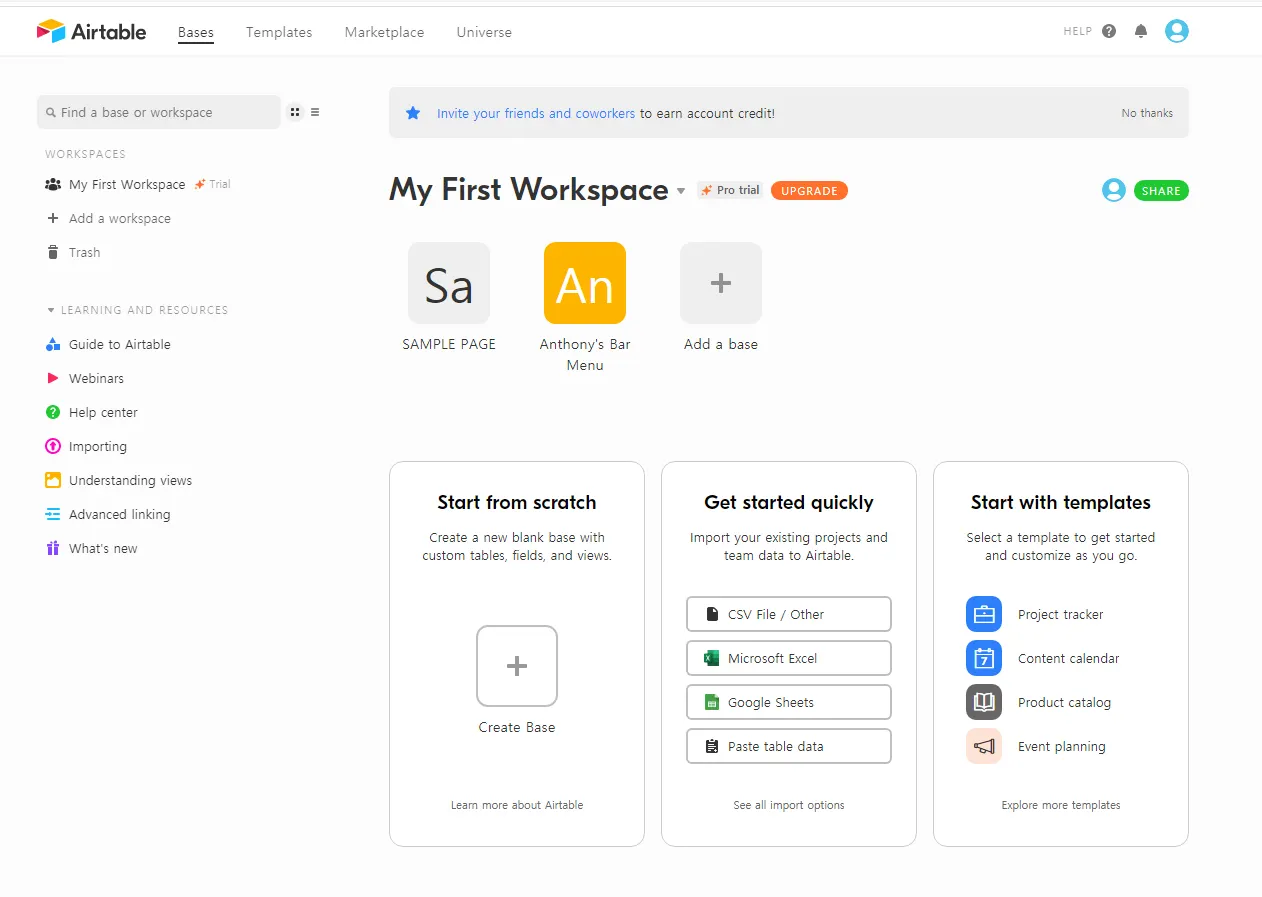Click the orange UPGRADE button
Viewport: 1262px width, 897px height.
[x=809, y=190]
